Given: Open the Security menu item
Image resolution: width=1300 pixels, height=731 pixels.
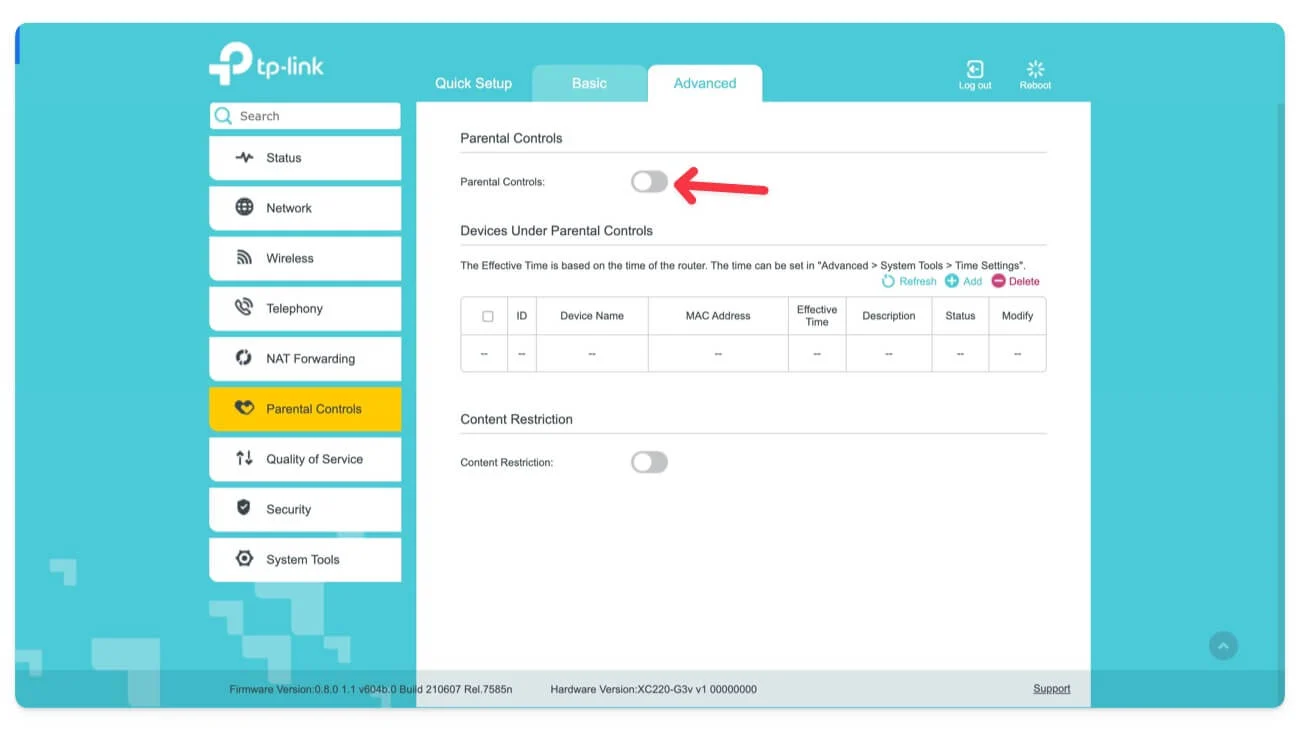Looking at the screenshot, I should (305, 509).
